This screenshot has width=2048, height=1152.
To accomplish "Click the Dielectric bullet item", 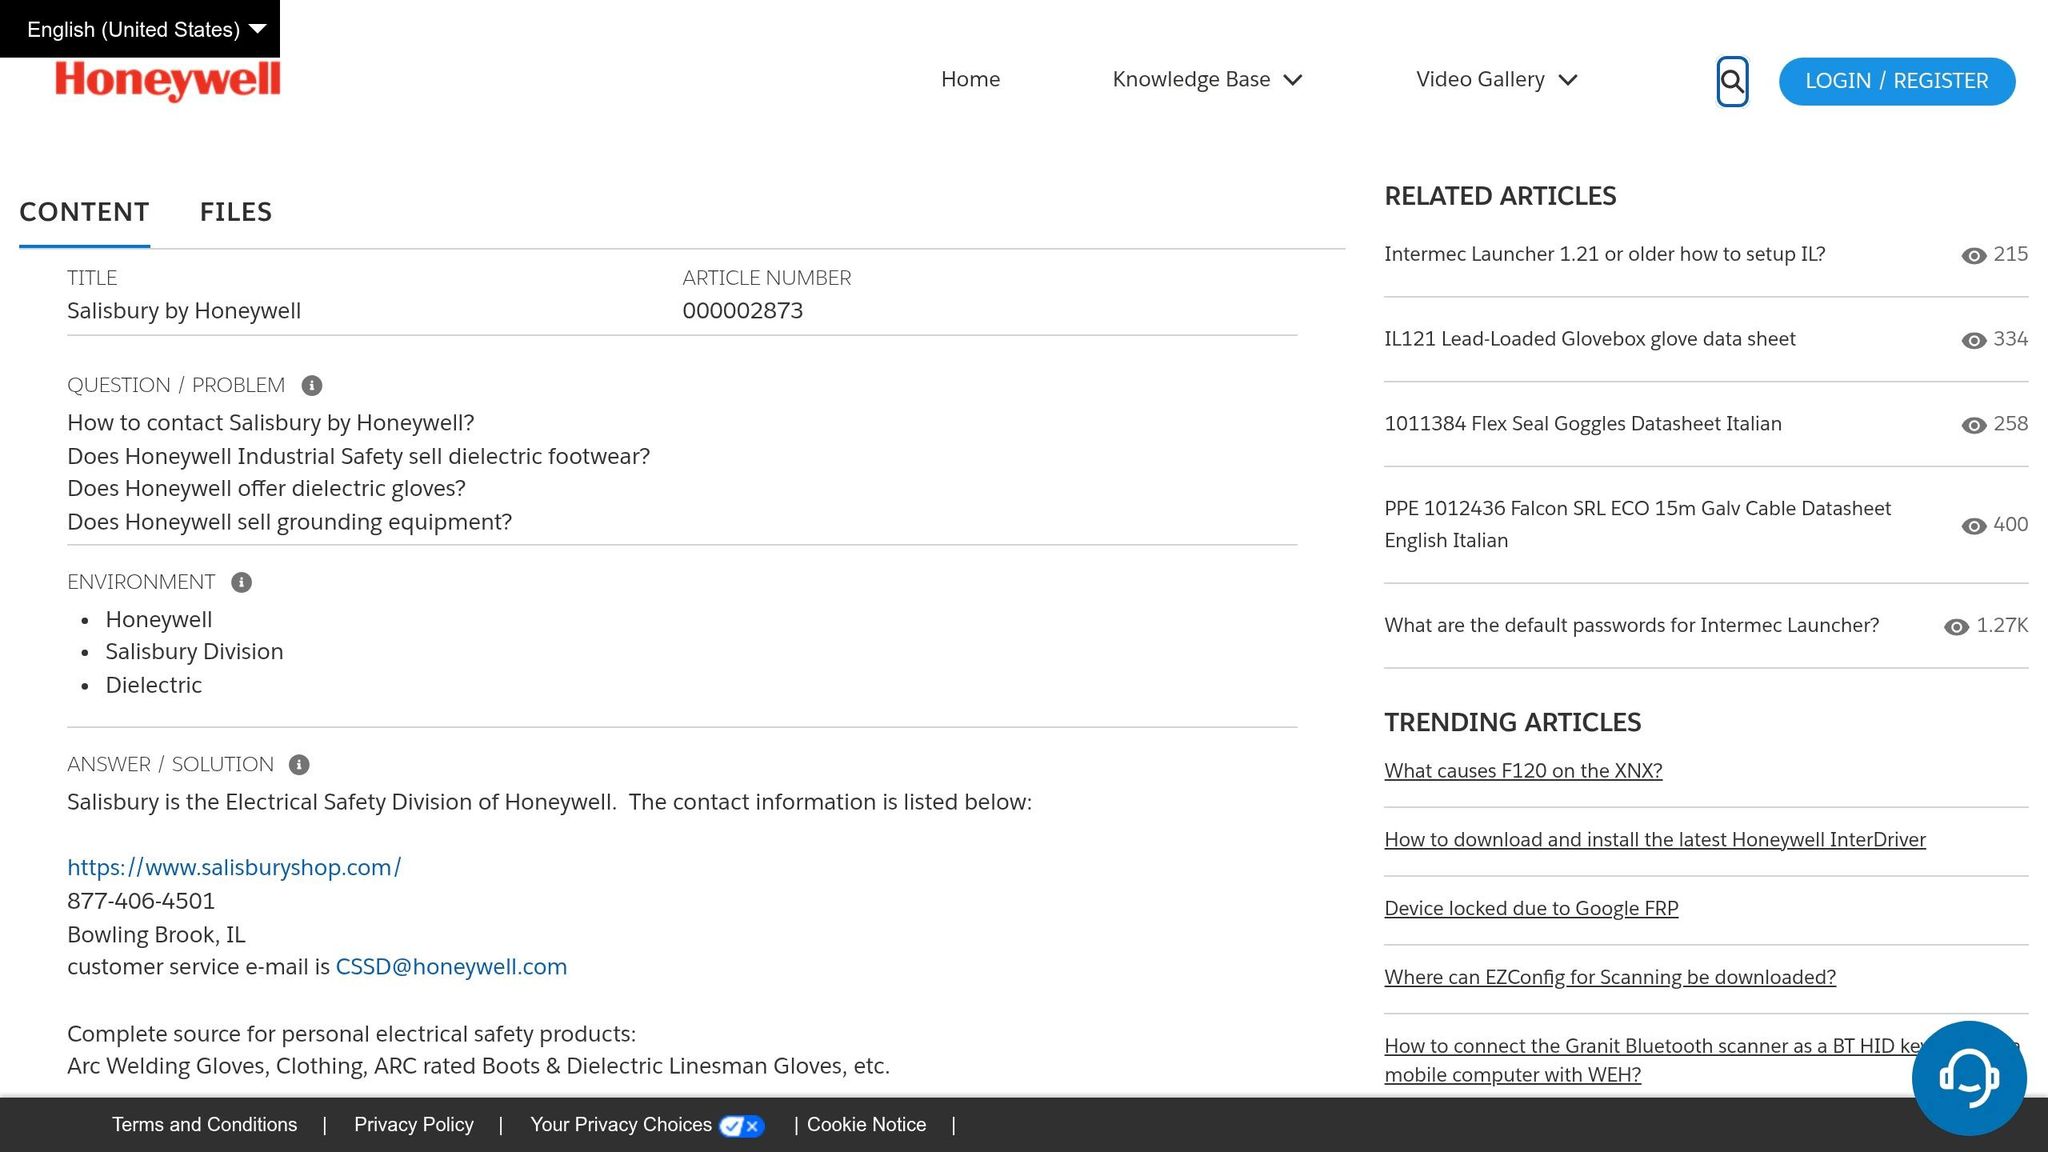I will [154, 685].
